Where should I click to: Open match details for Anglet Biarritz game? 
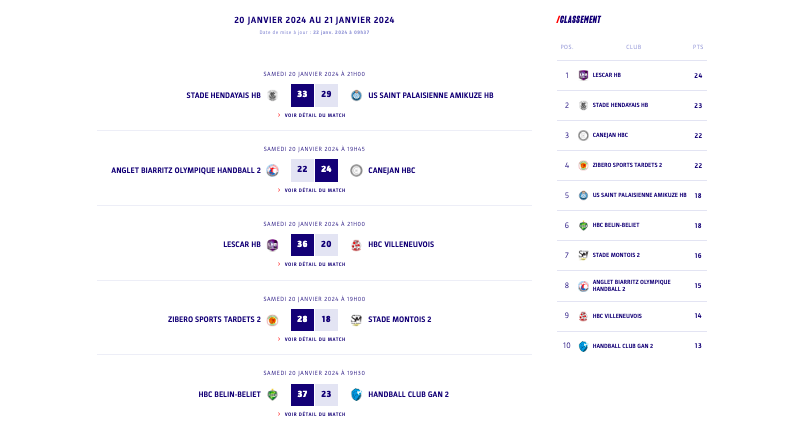314,190
